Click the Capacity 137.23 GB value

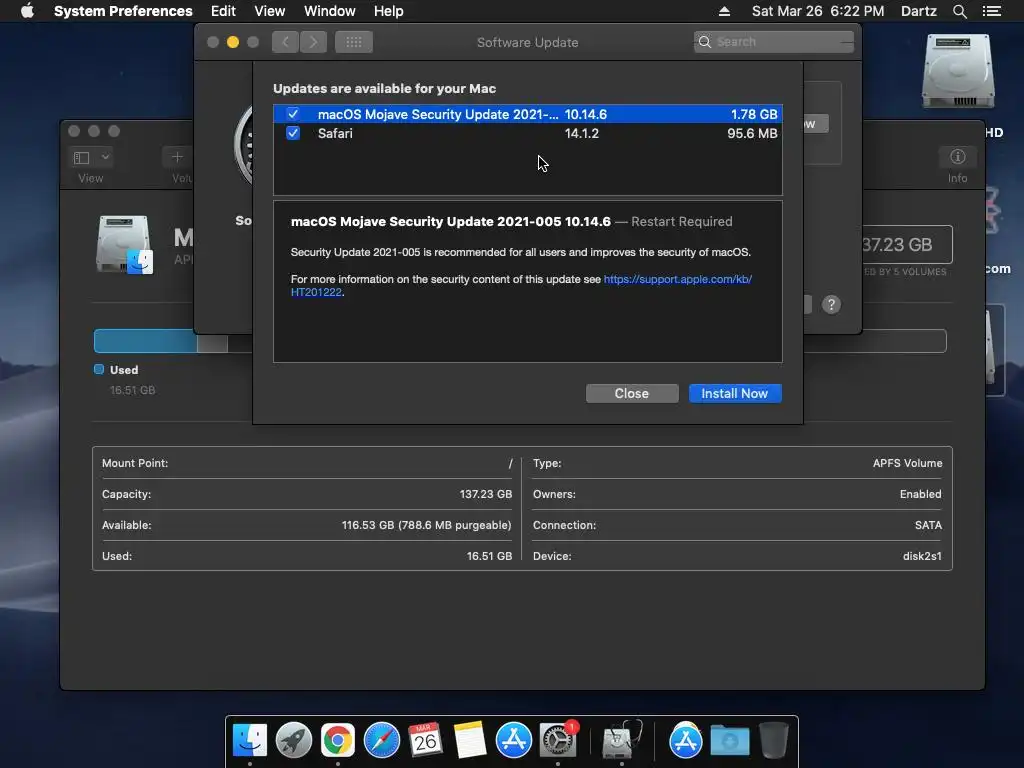[486, 494]
